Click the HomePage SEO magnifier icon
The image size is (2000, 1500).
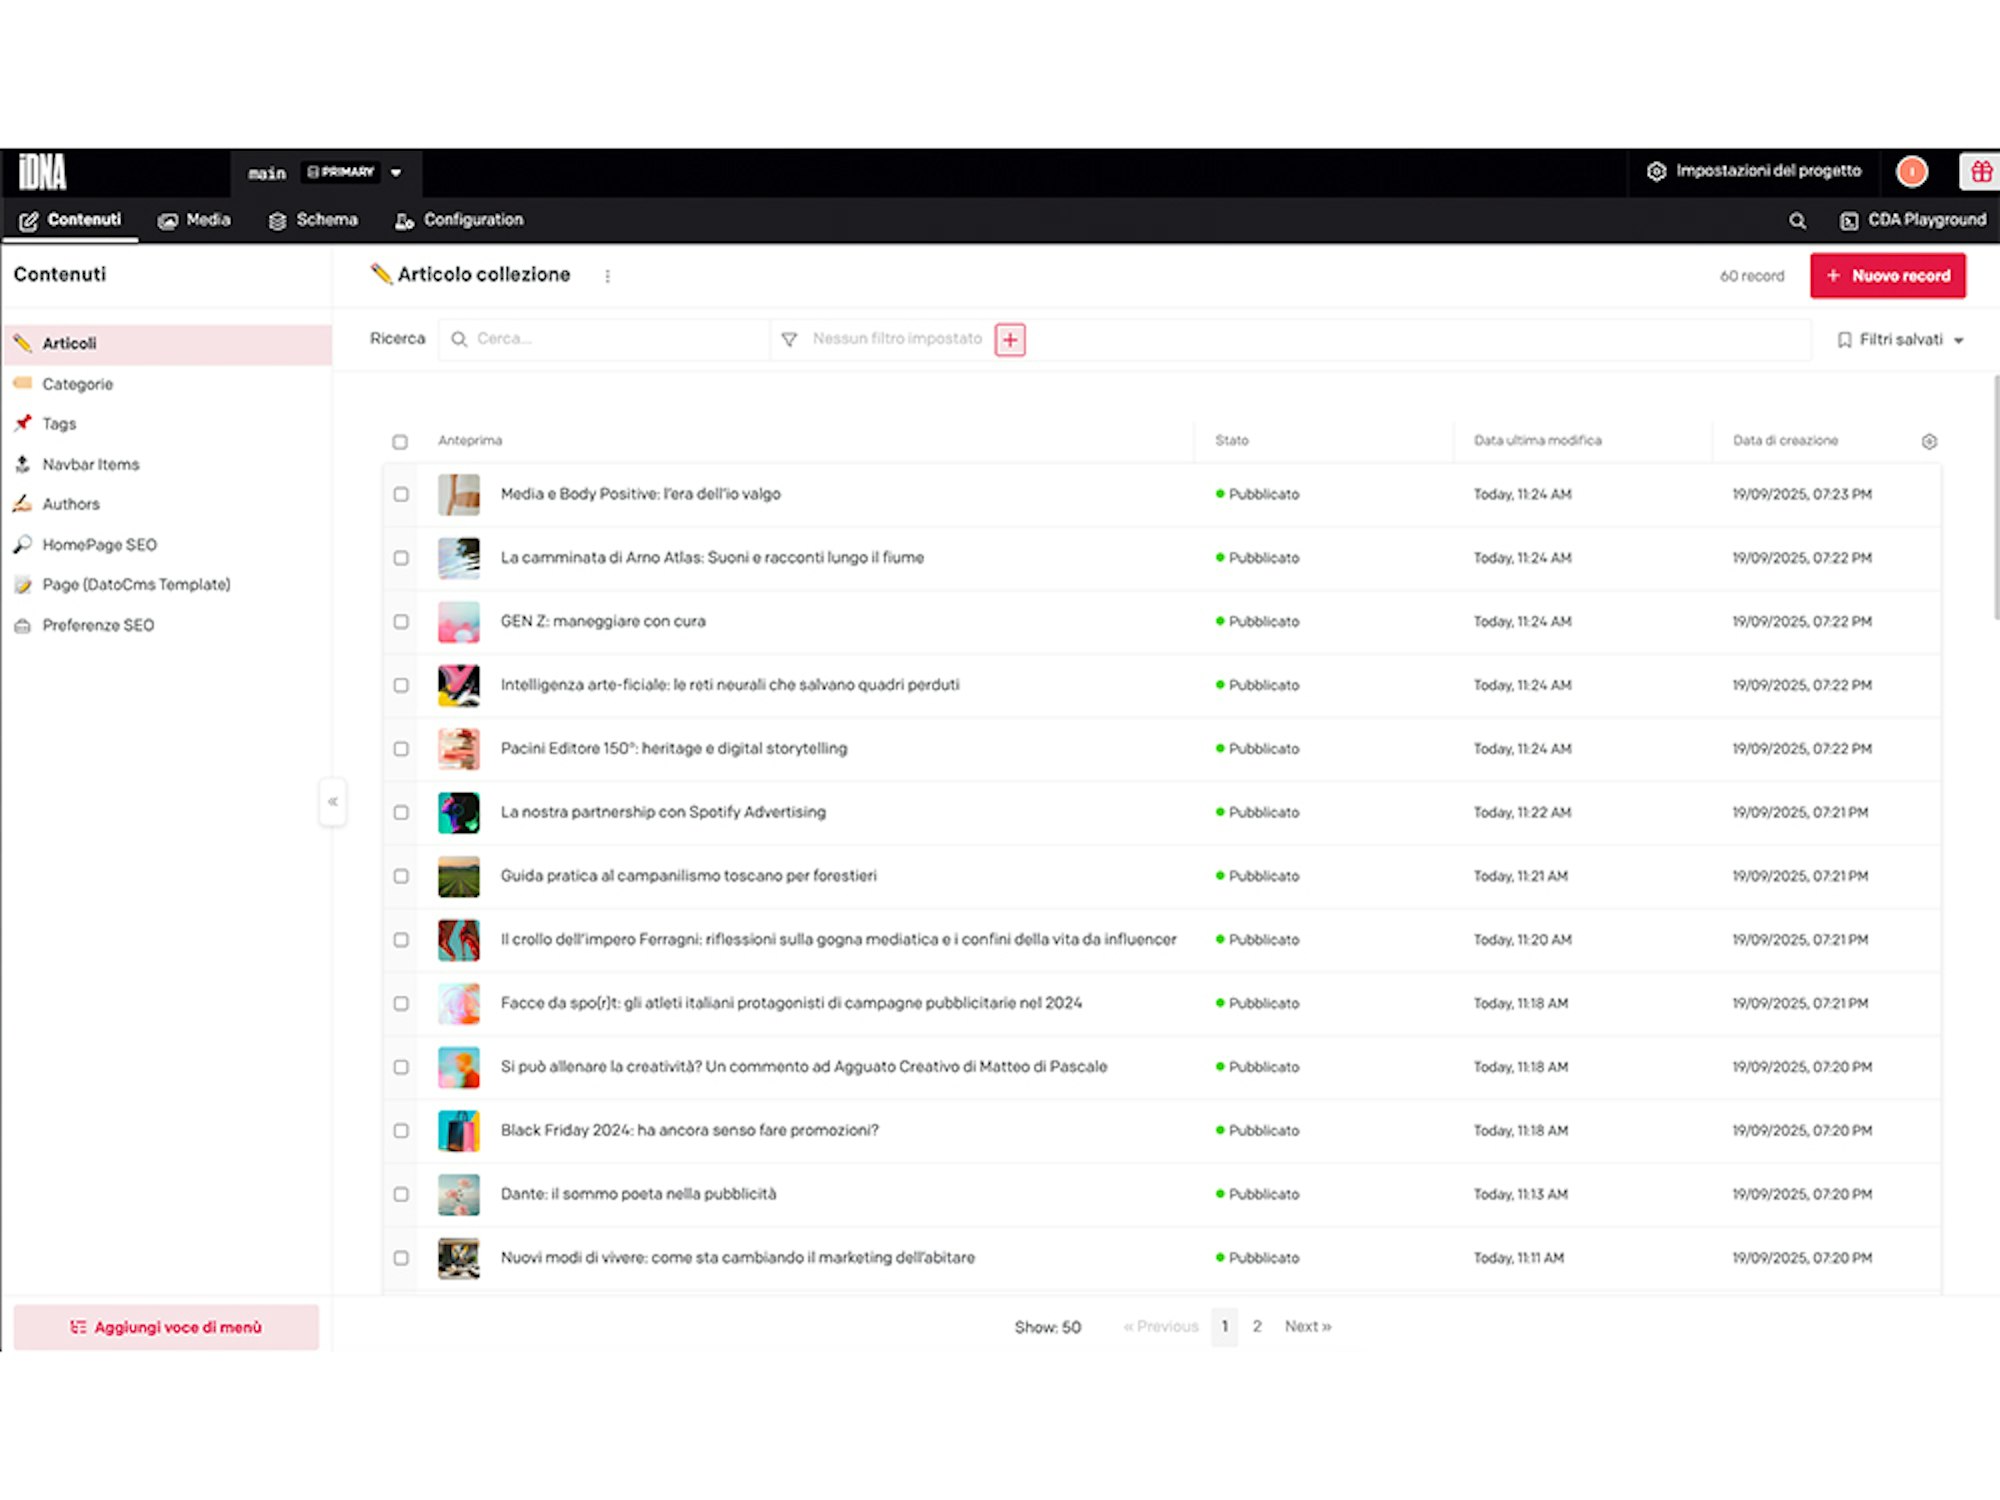click(23, 544)
